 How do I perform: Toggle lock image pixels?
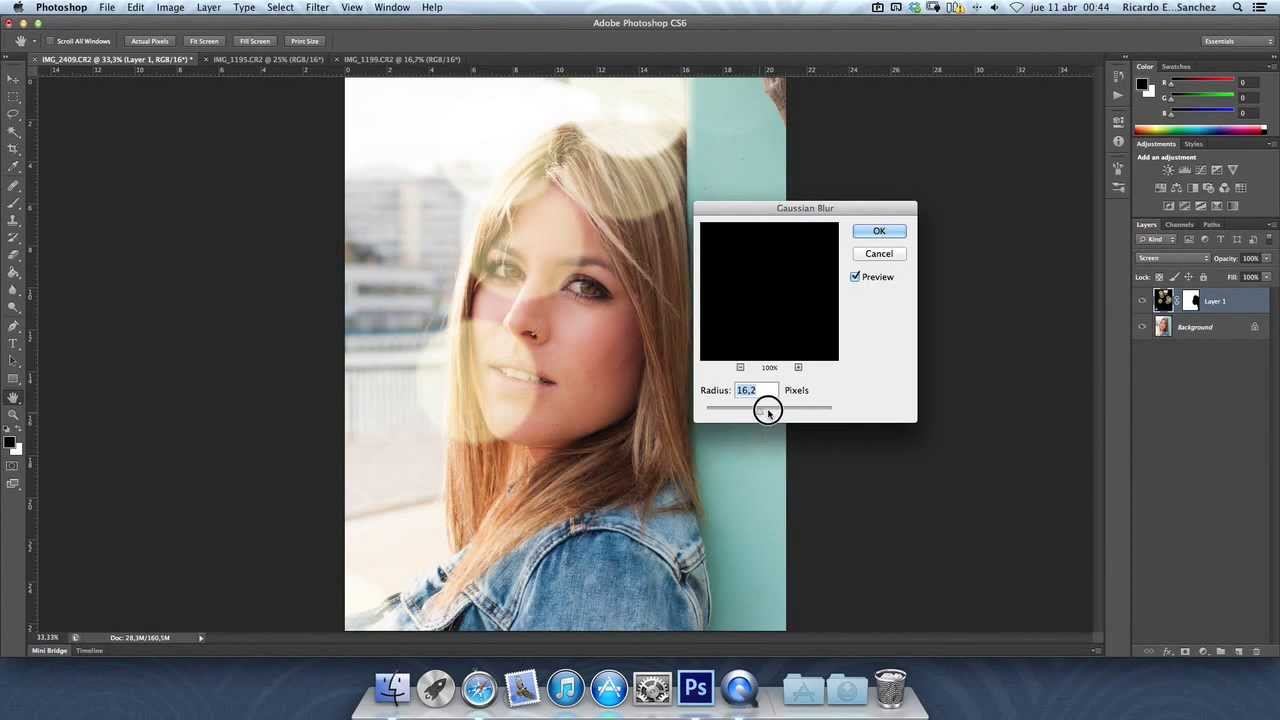tap(1174, 276)
